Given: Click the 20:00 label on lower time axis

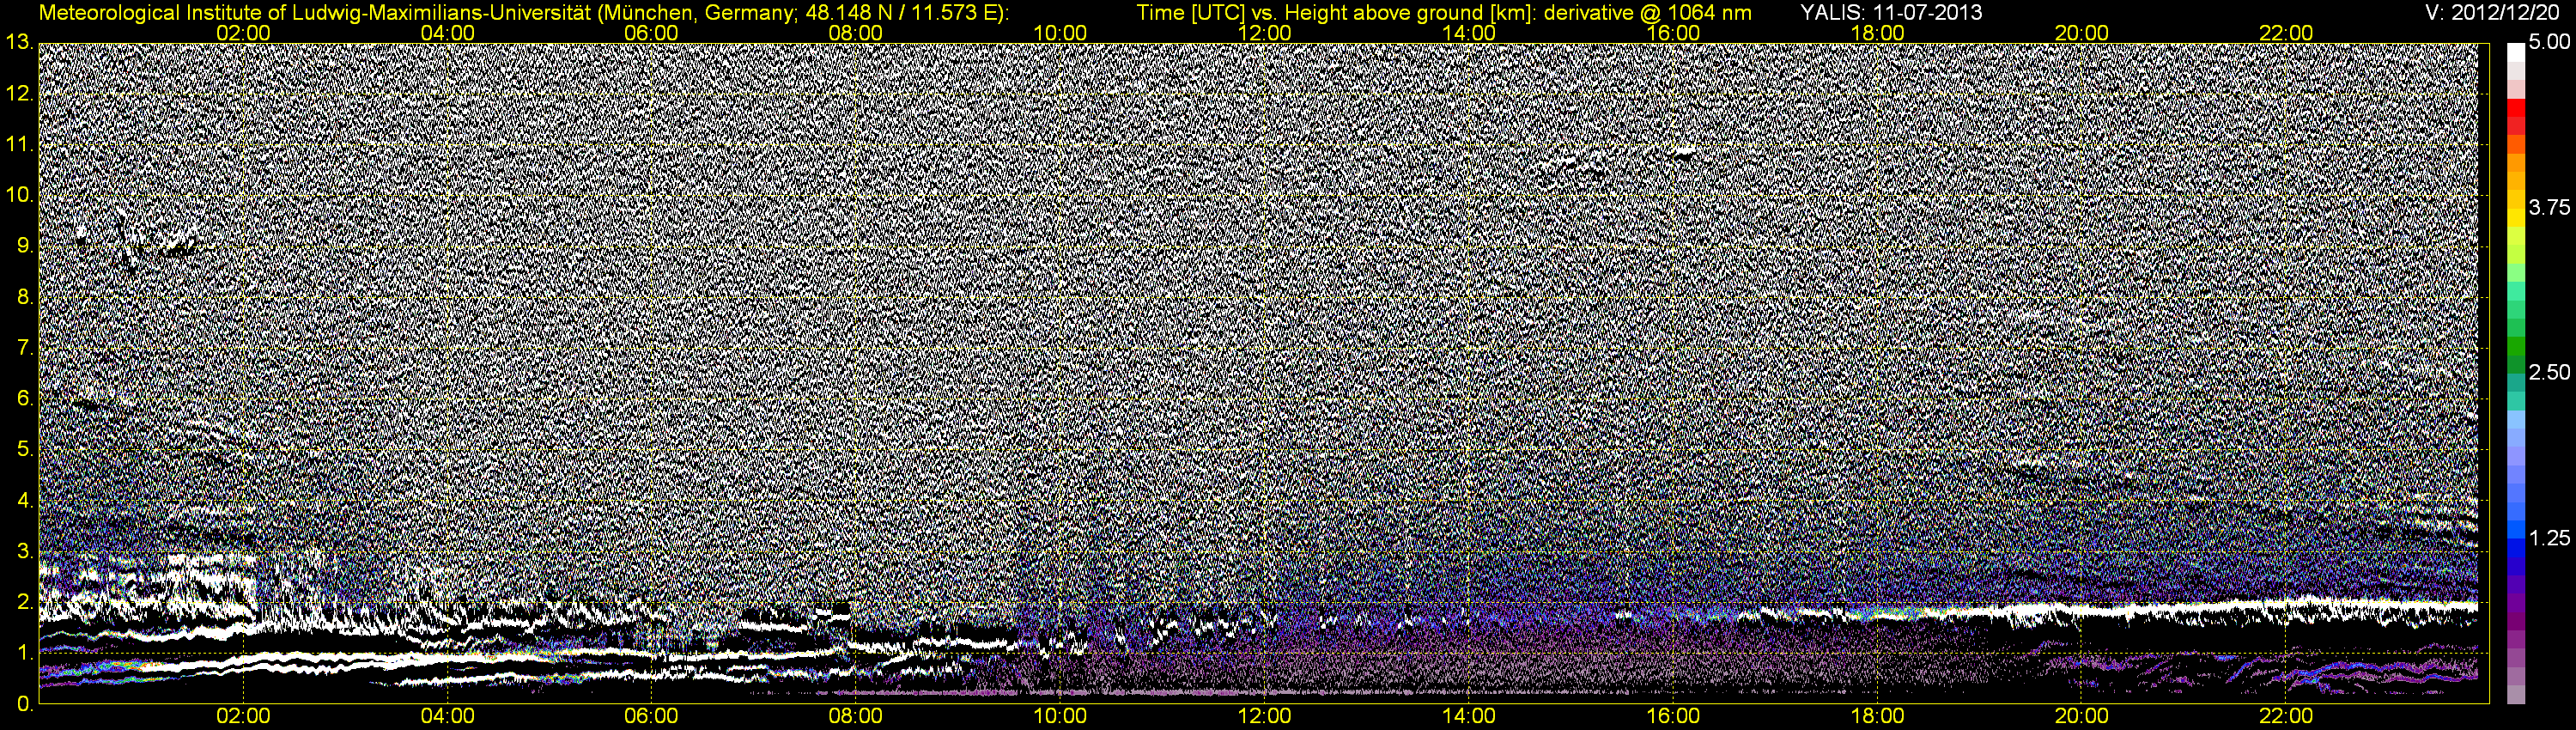Looking at the screenshot, I should pyautogui.click(x=2082, y=716).
